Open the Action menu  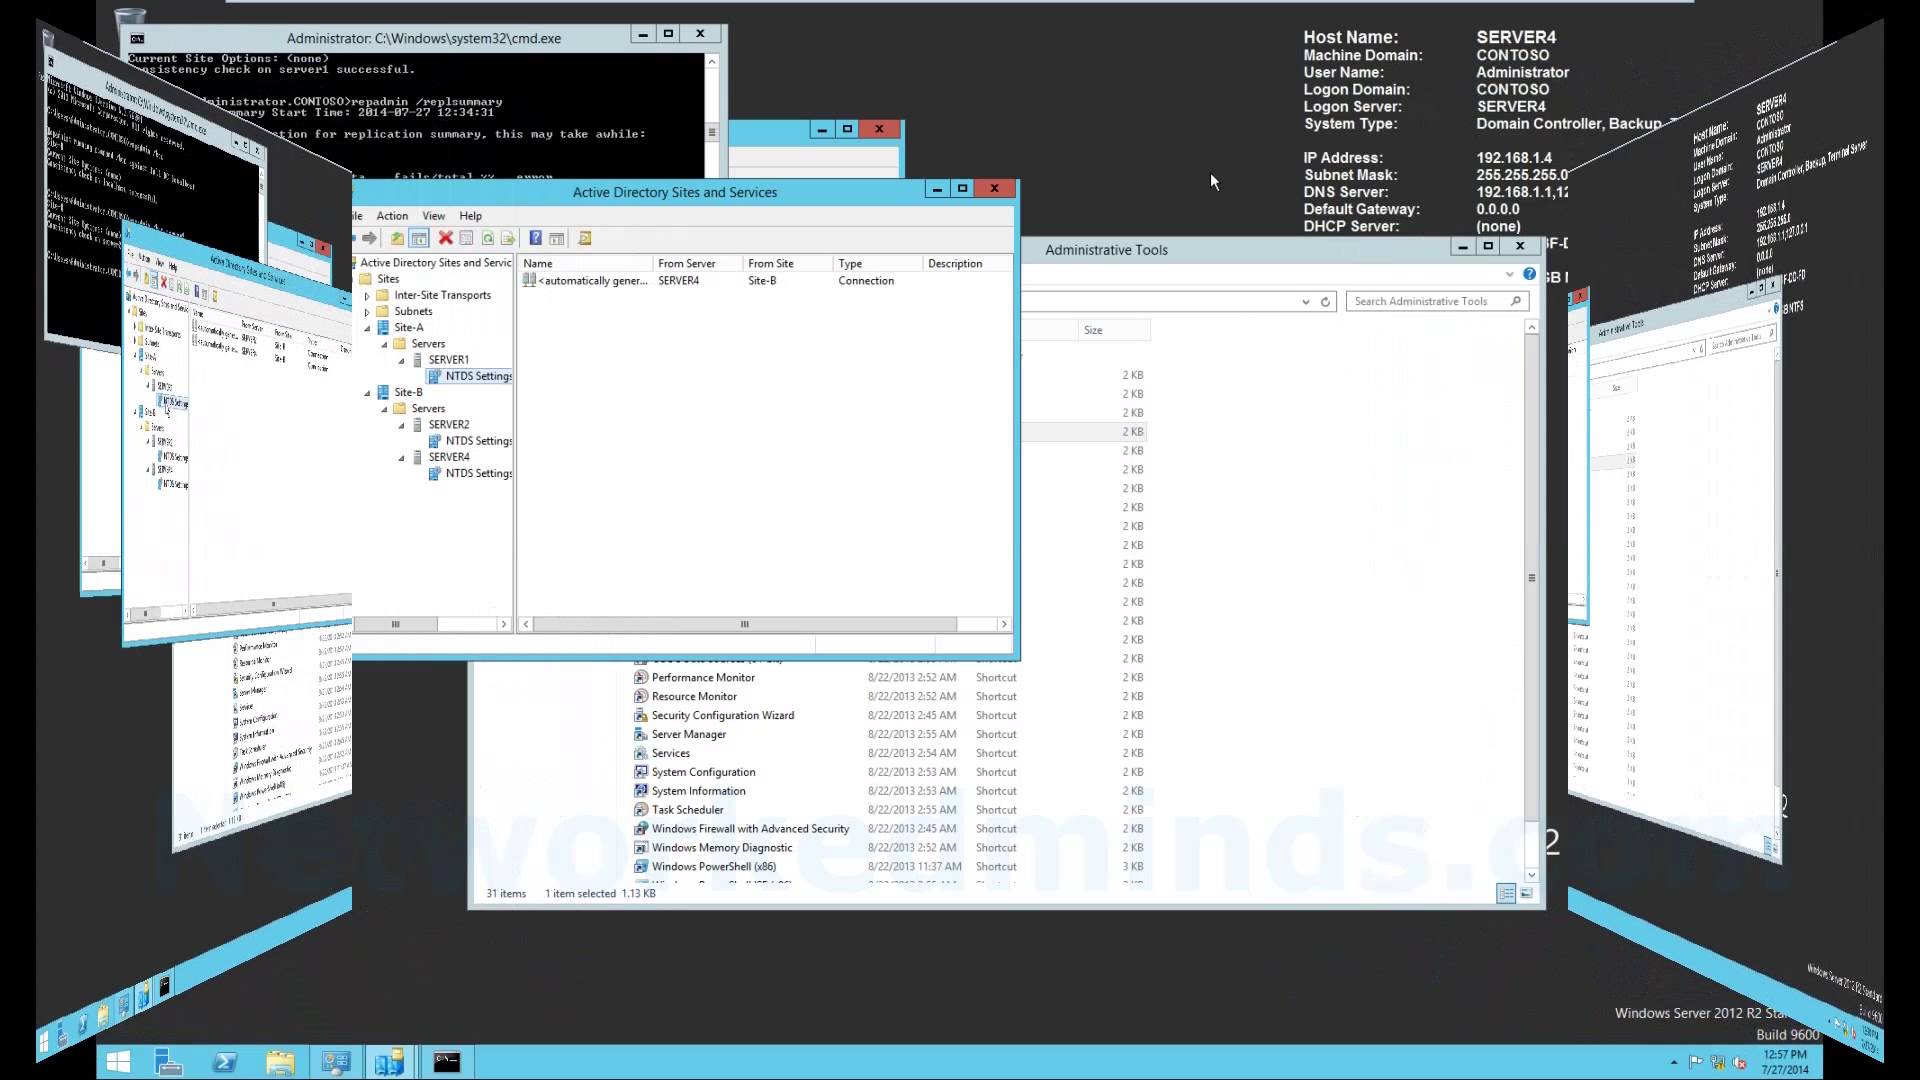pos(392,216)
